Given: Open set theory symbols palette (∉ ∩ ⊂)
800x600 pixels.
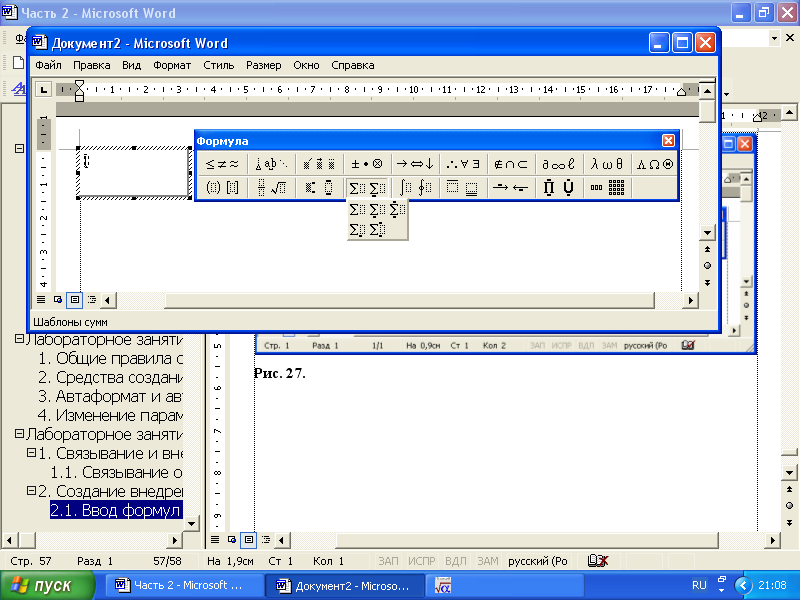Looking at the screenshot, I should tap(511, 164).
